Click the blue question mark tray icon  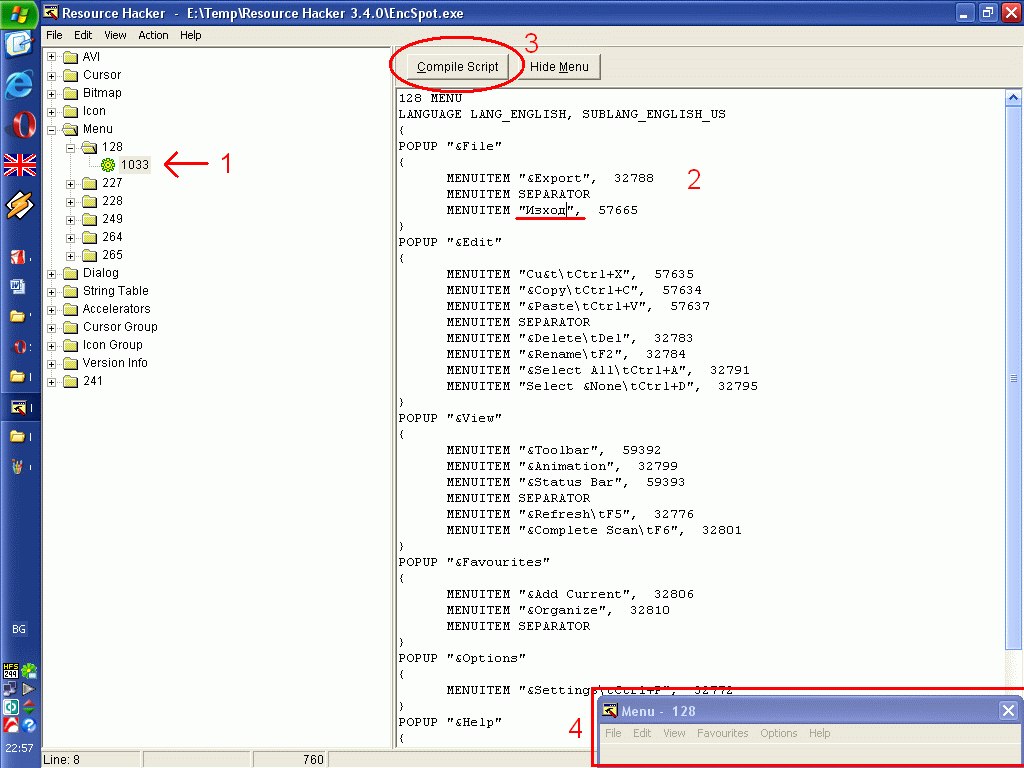29,724
